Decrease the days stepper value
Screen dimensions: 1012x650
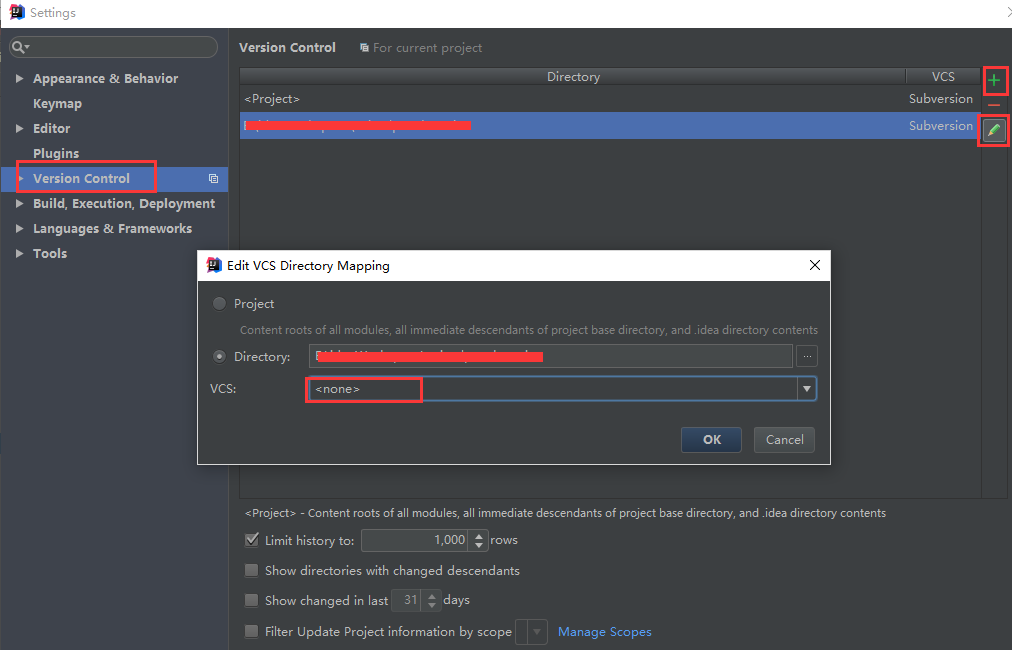[x=432, y=605]
